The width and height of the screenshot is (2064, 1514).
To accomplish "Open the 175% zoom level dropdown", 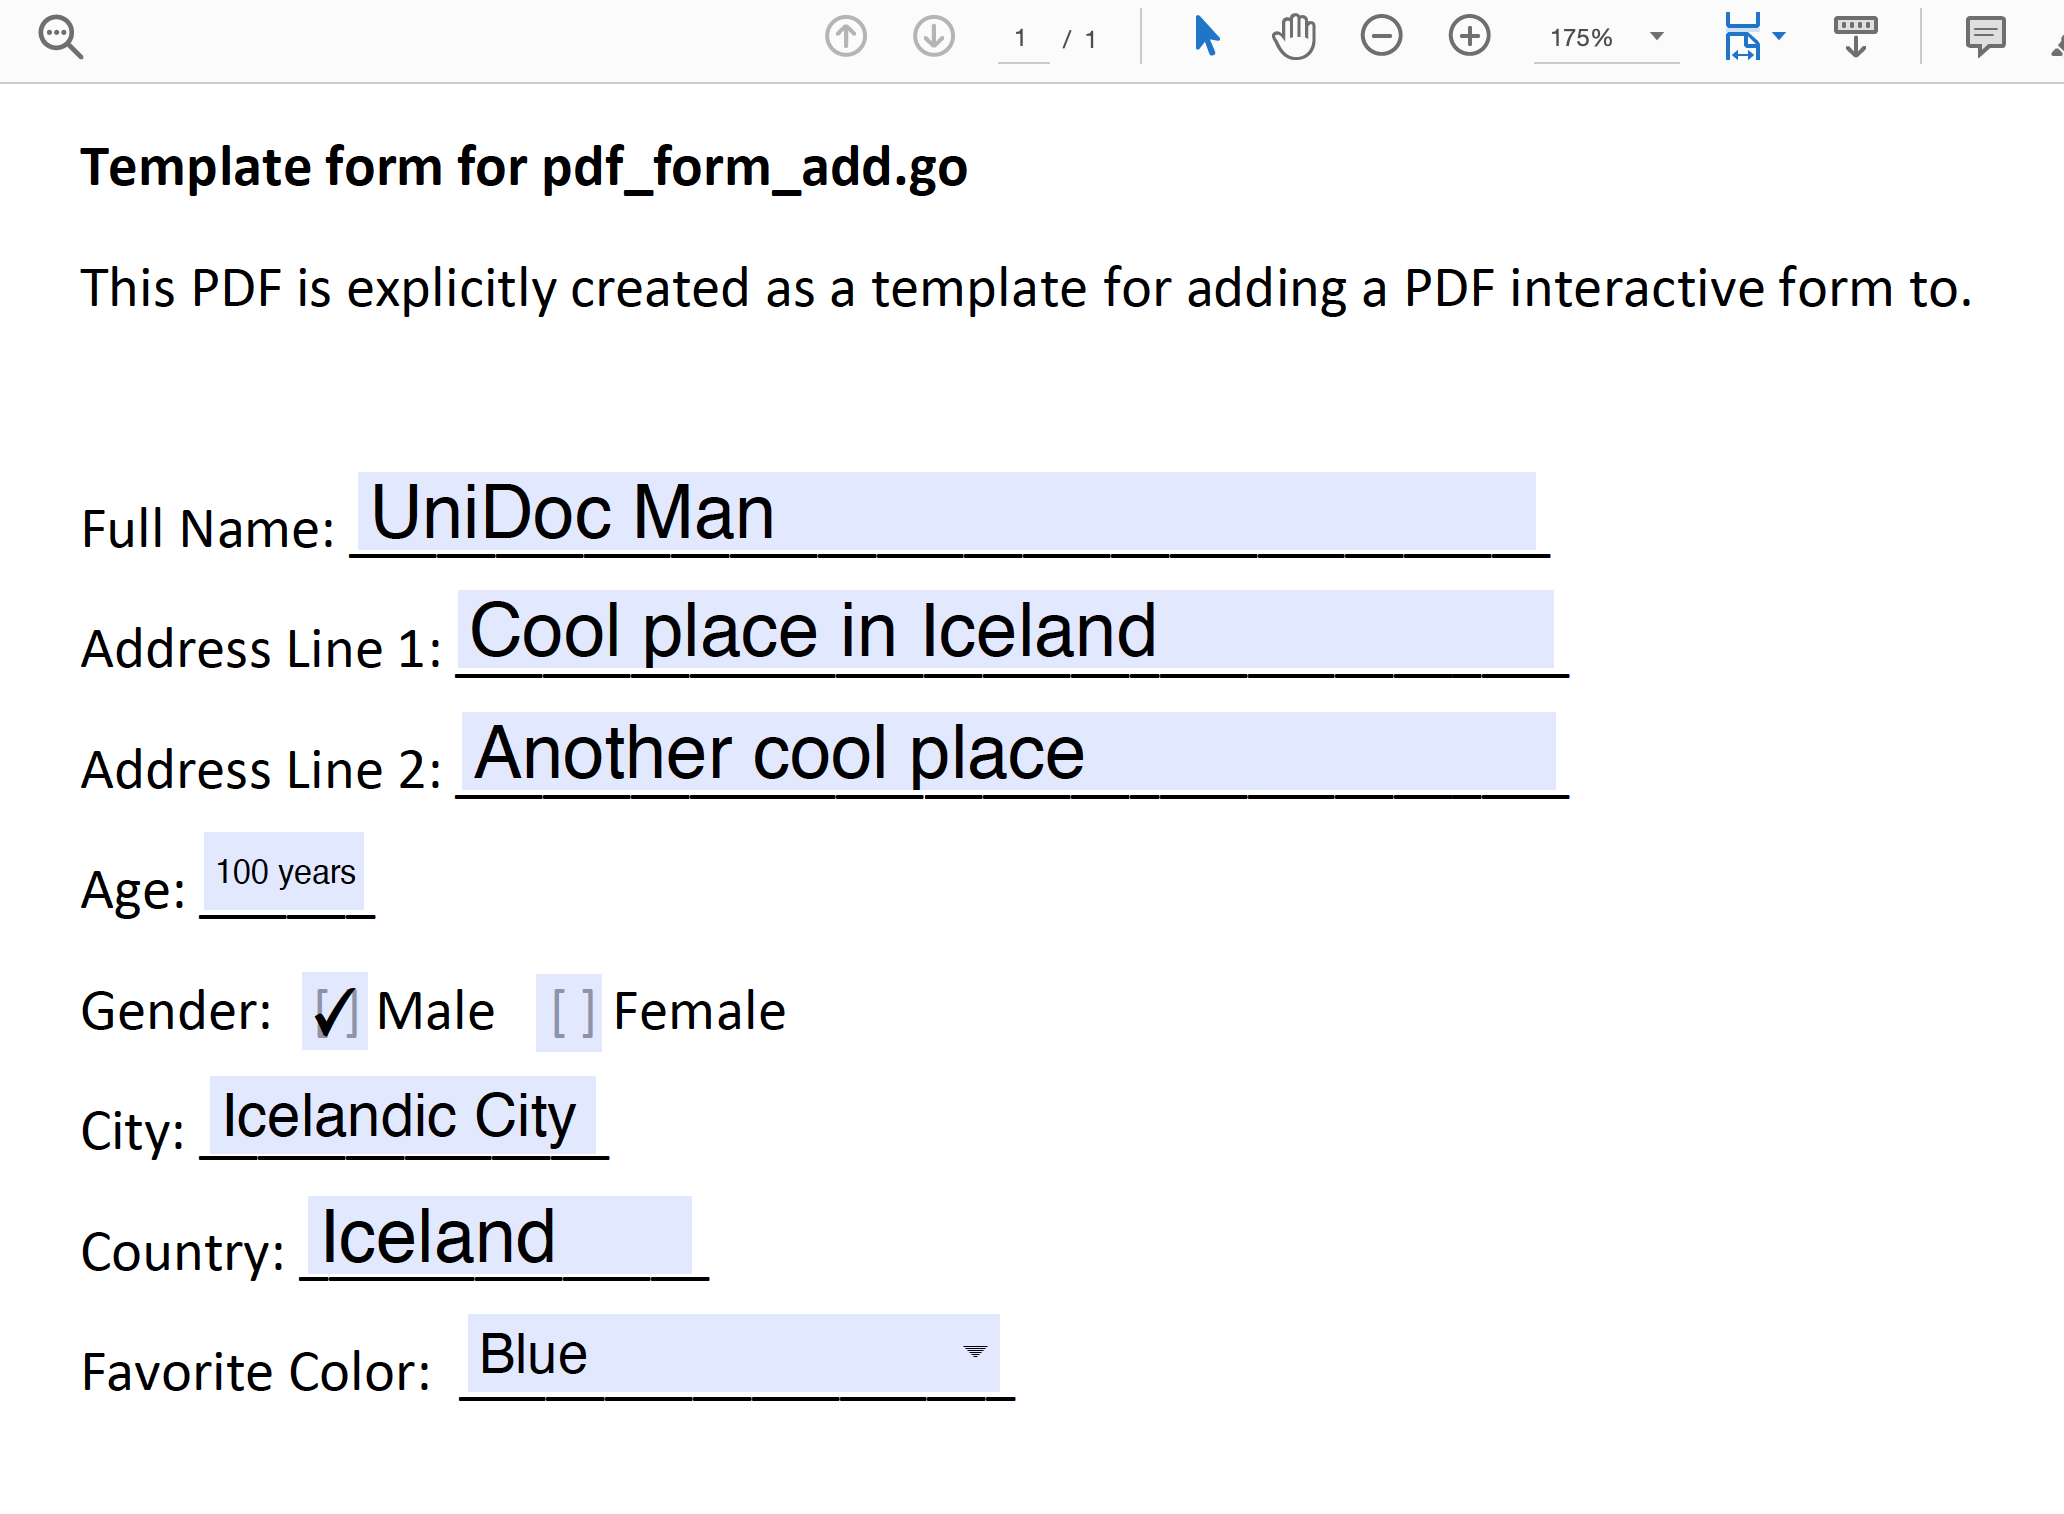I will pos(1657,37).
